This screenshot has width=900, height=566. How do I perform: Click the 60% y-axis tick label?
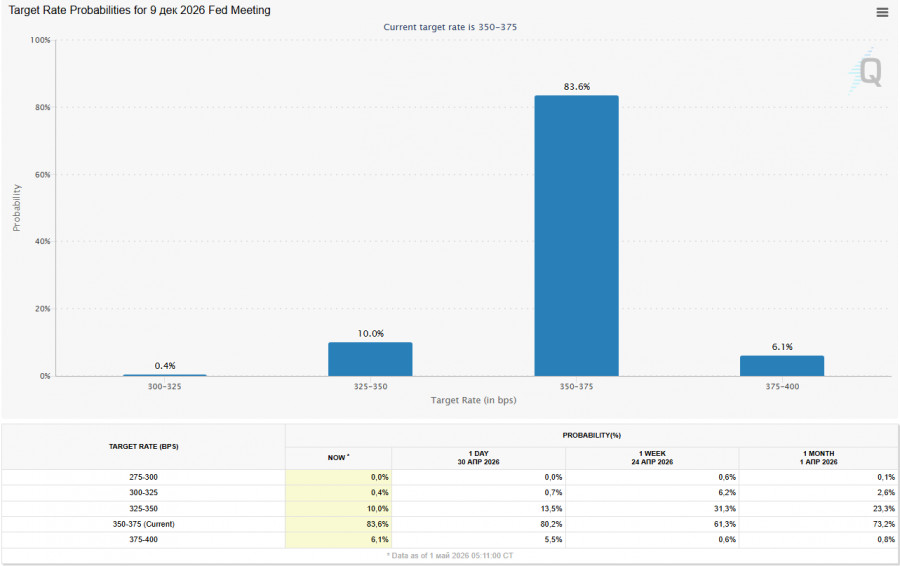pos(42,175)
